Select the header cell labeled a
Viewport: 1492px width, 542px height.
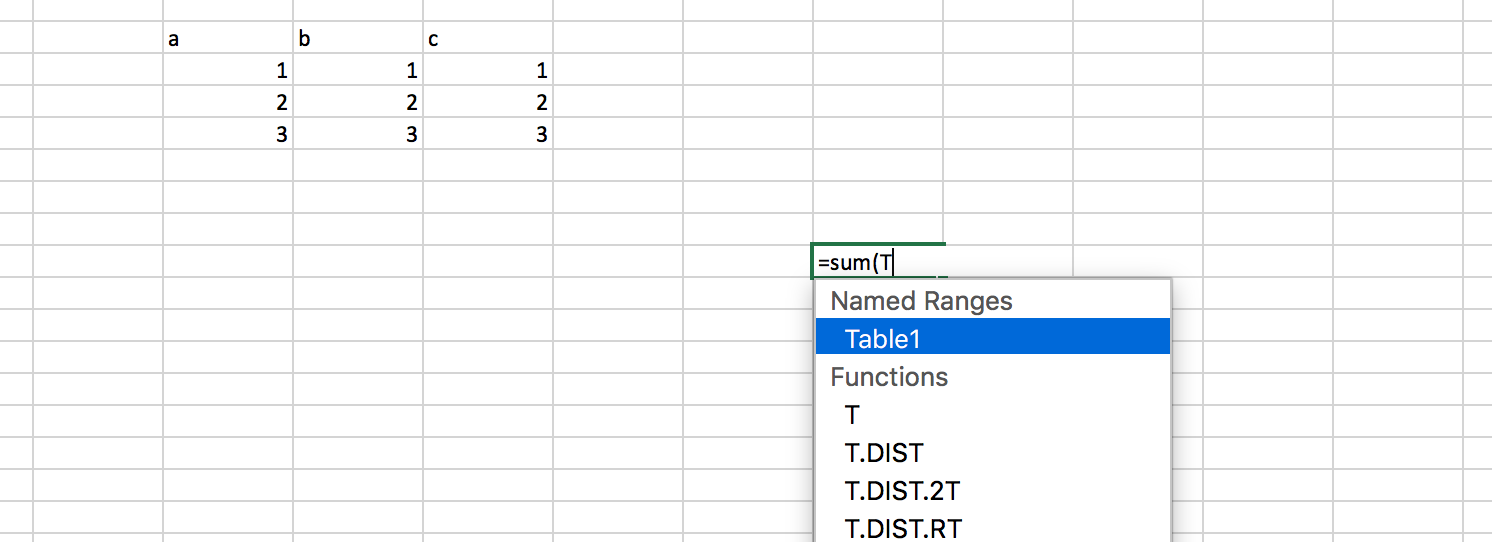click(228, 39)
